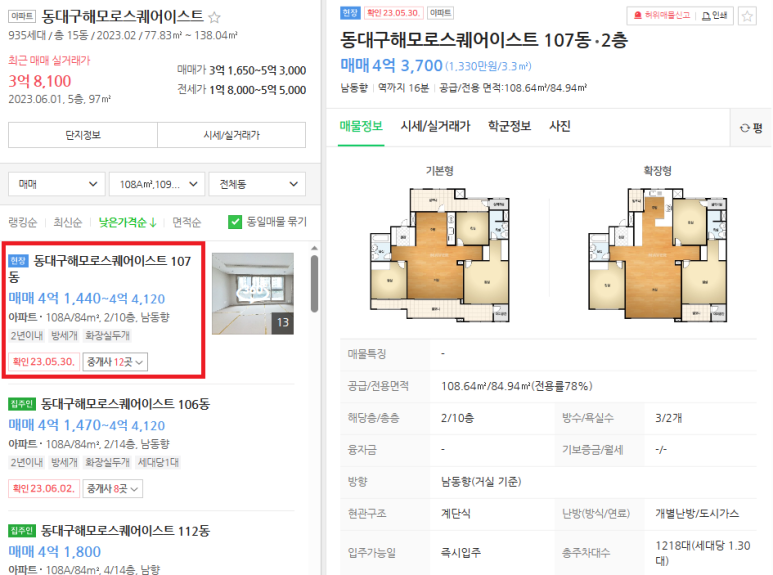Click detail price 매매 4억 3,700

(x=391, y=65)
